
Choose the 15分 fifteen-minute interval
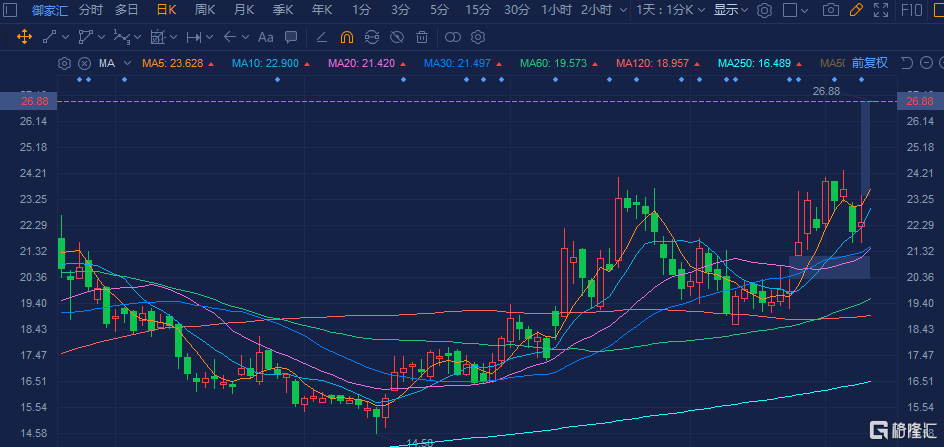[478, 10]
